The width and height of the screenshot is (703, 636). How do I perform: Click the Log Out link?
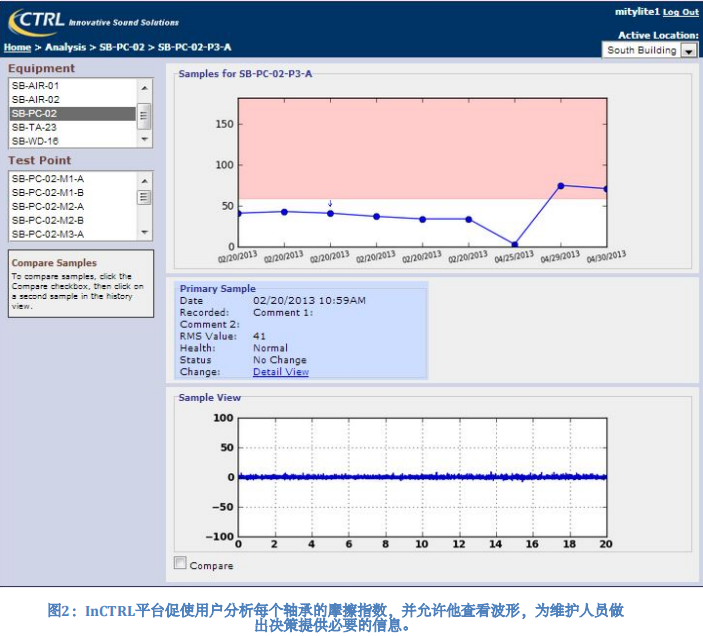pyautogui.click(x=680, y=12)
